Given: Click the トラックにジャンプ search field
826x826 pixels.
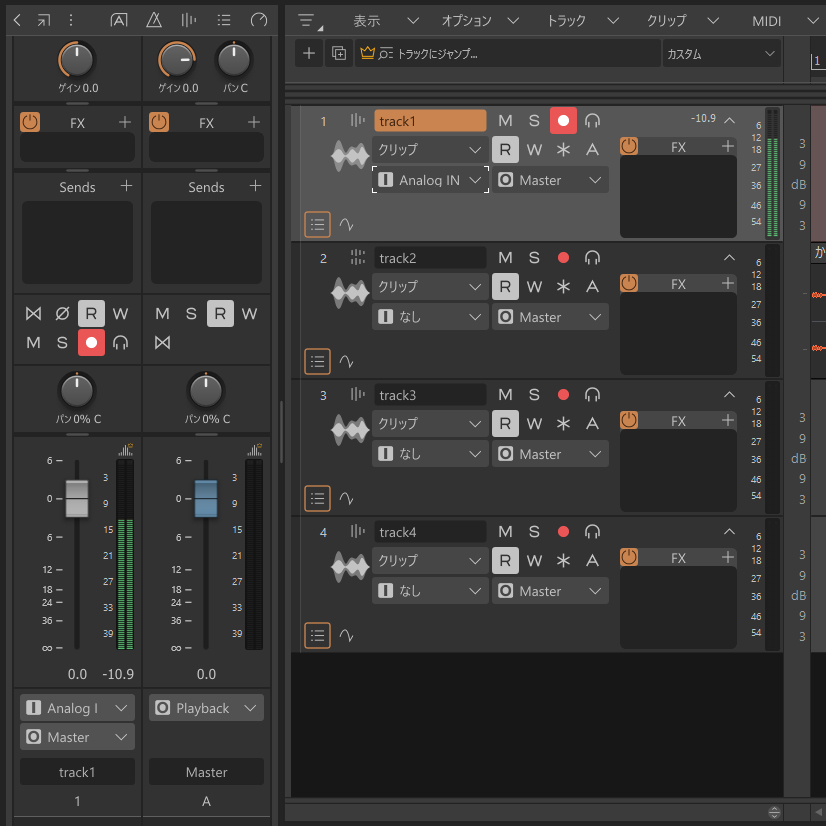Looking at the screenshot, I should tap(508, 53).
